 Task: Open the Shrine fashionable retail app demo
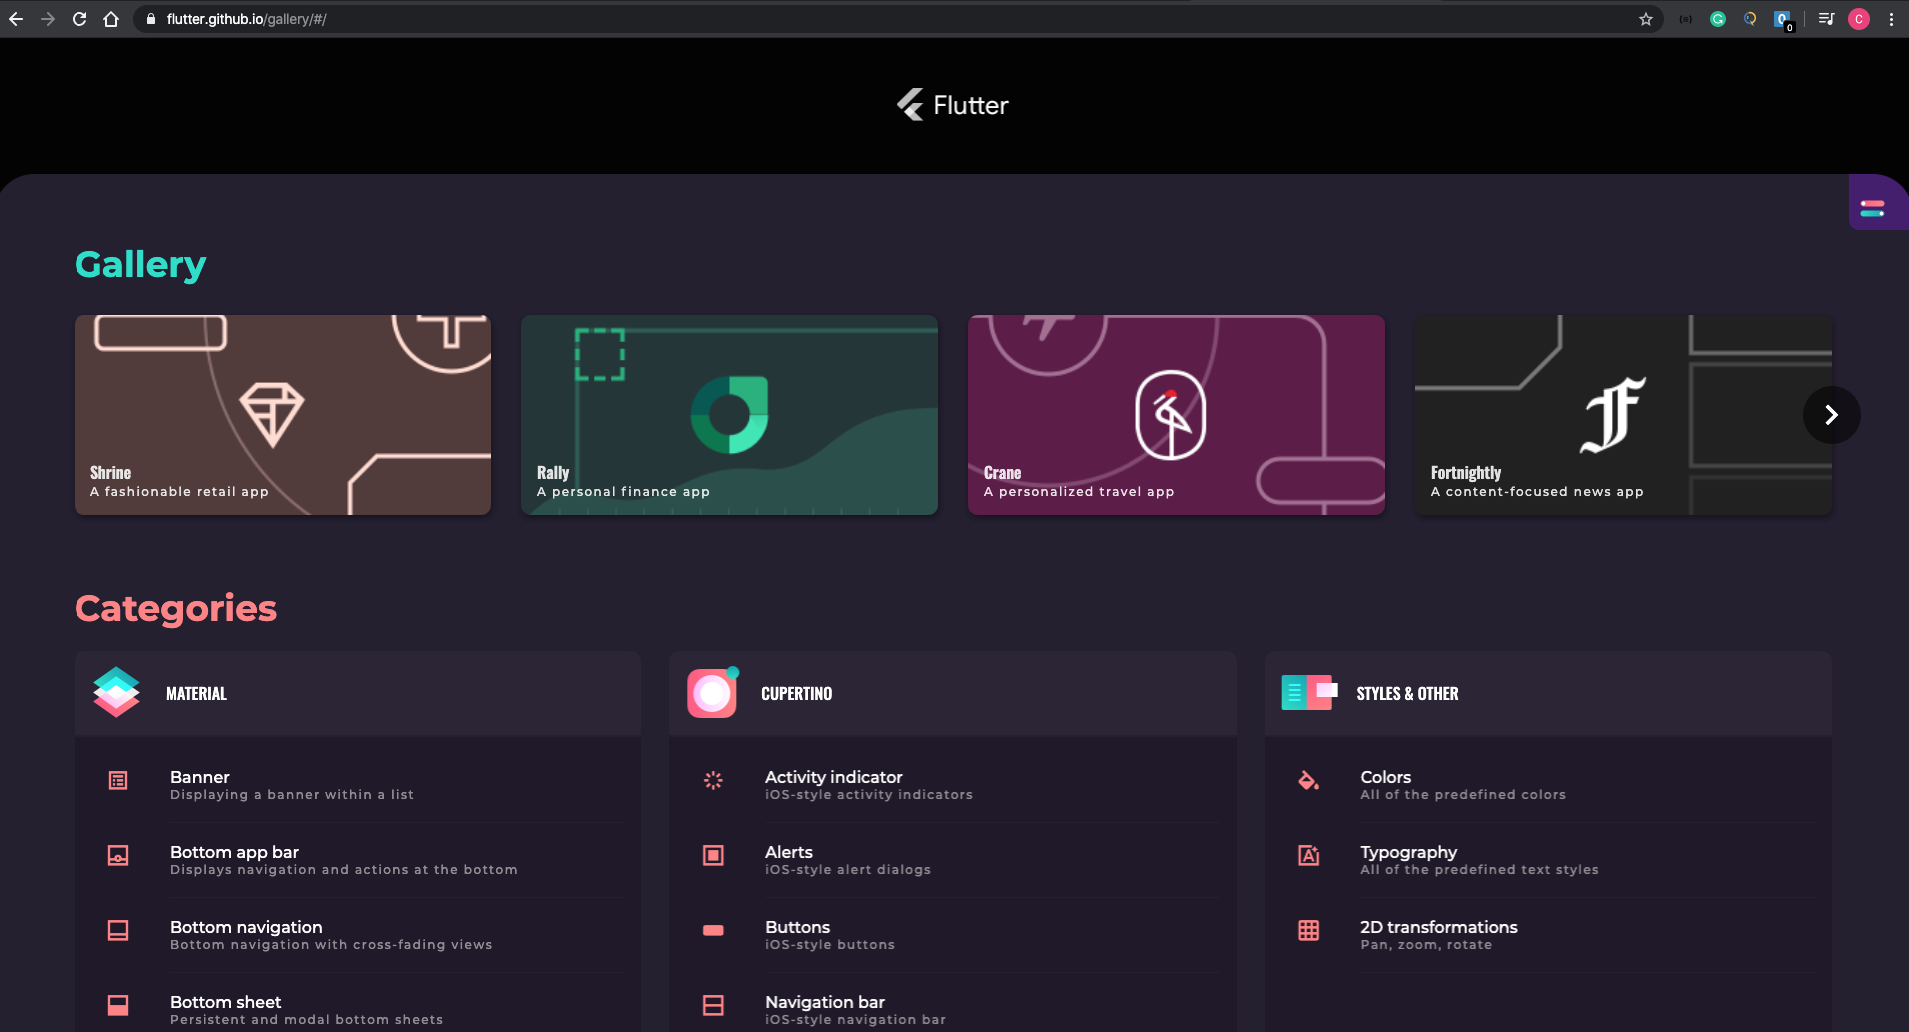tap(283, 414)
